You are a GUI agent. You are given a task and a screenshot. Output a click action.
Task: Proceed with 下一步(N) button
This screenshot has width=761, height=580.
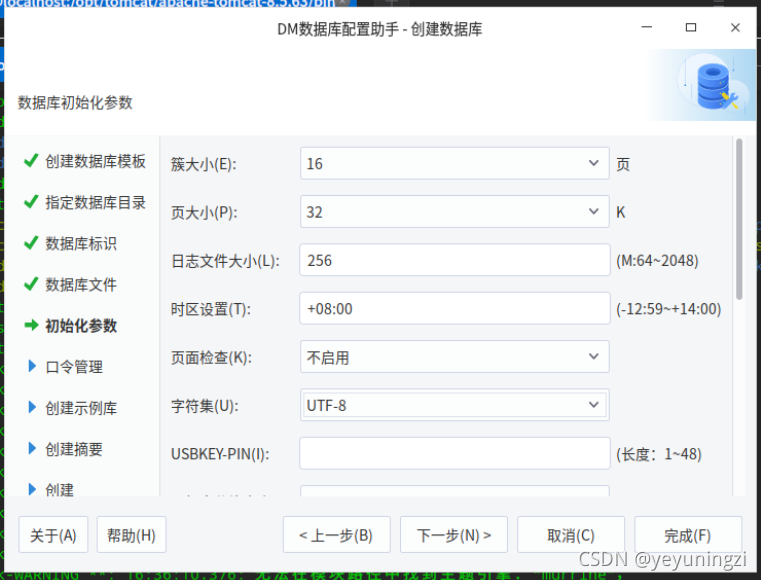(x=454, y=535)
